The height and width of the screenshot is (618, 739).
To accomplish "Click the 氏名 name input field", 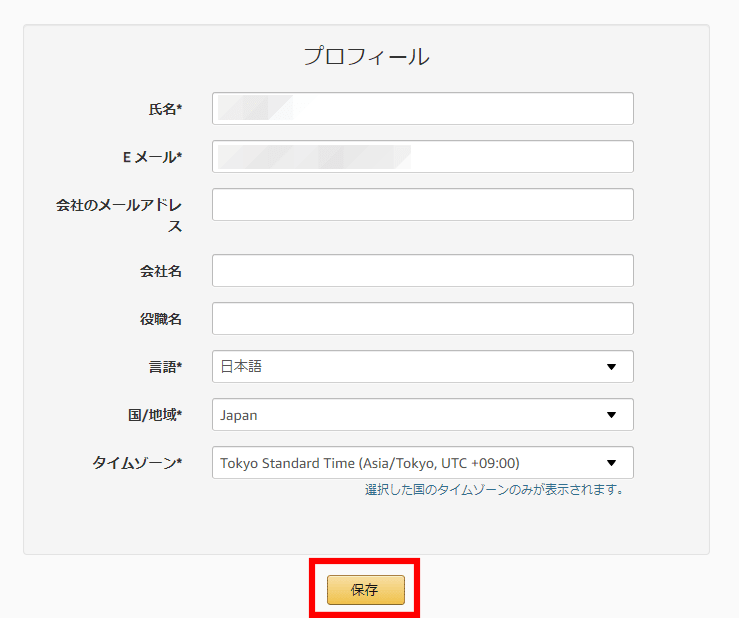I will [x=423, y=108].
